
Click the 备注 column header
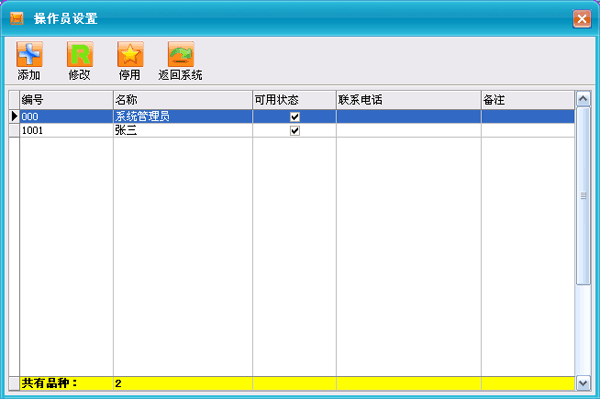tap(528, 100)
